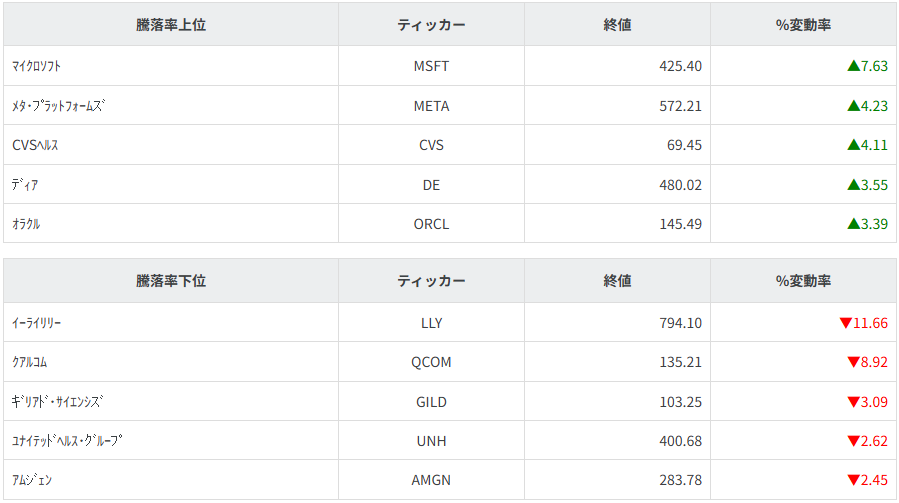The height and width of the screenshot is (503, 899).
Task: Click the green up arrow beside 3.39
Action: coord(853,224)
